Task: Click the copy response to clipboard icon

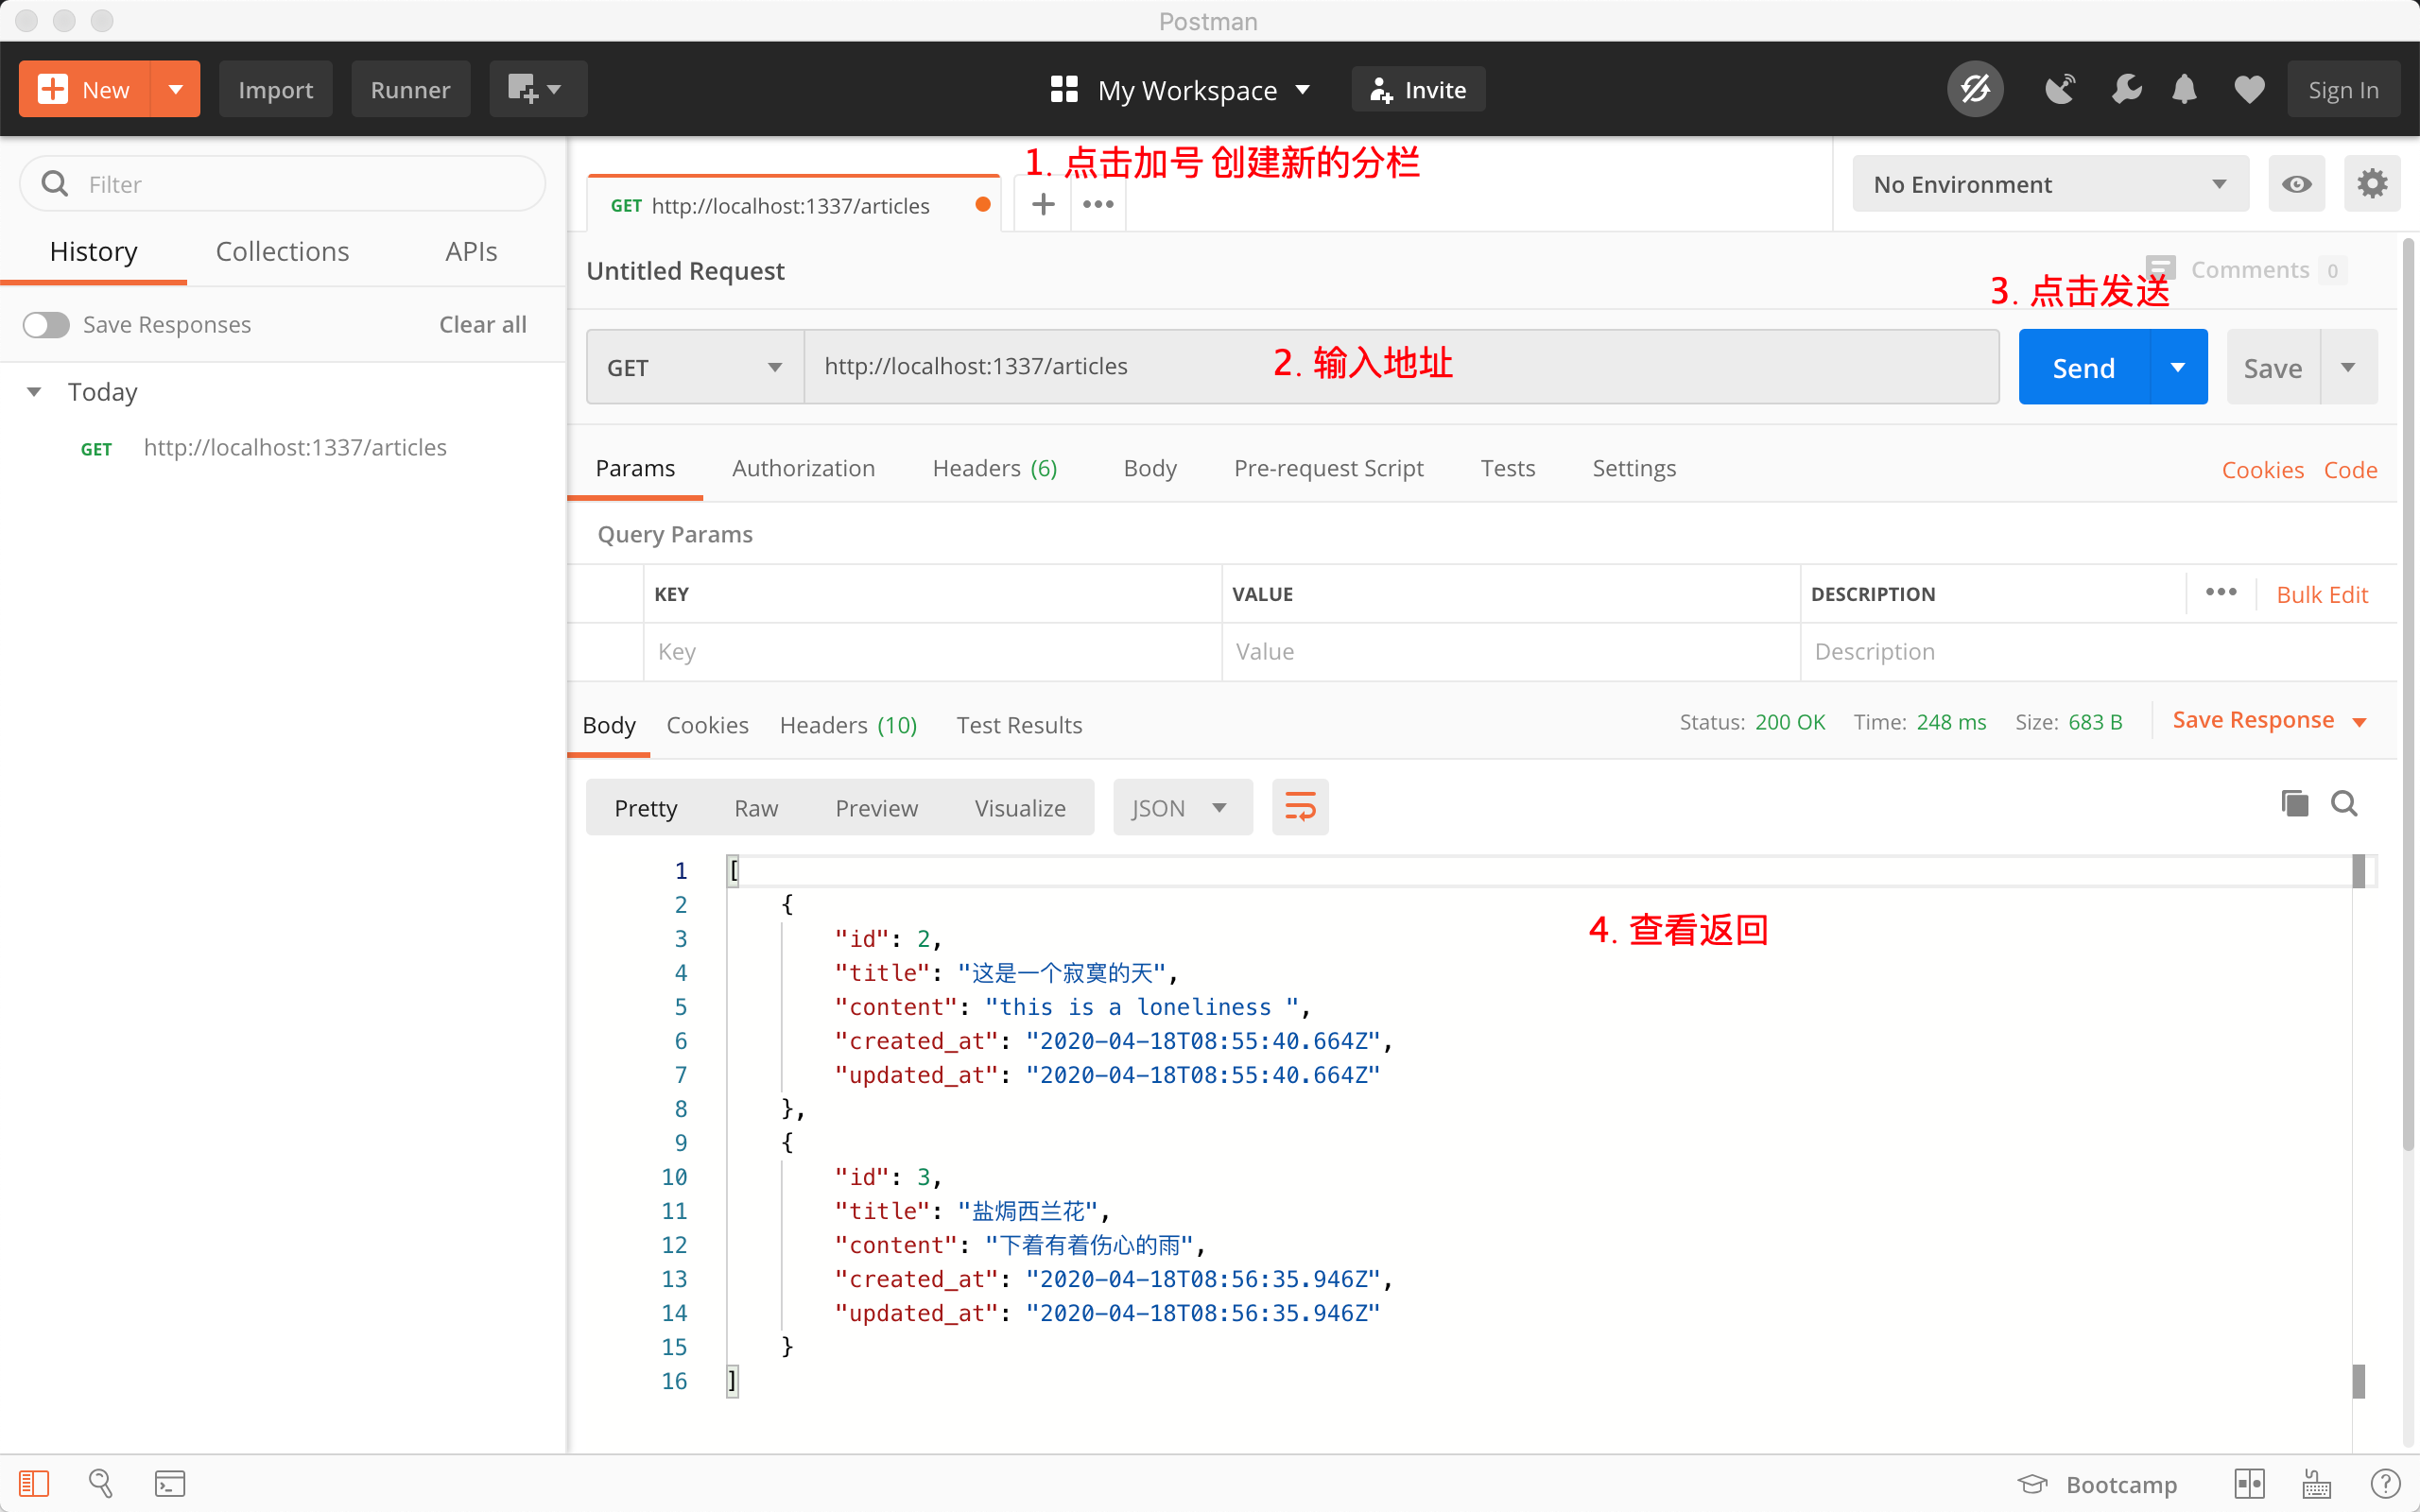Action: pyautogui.click(x=2294, y=803)
